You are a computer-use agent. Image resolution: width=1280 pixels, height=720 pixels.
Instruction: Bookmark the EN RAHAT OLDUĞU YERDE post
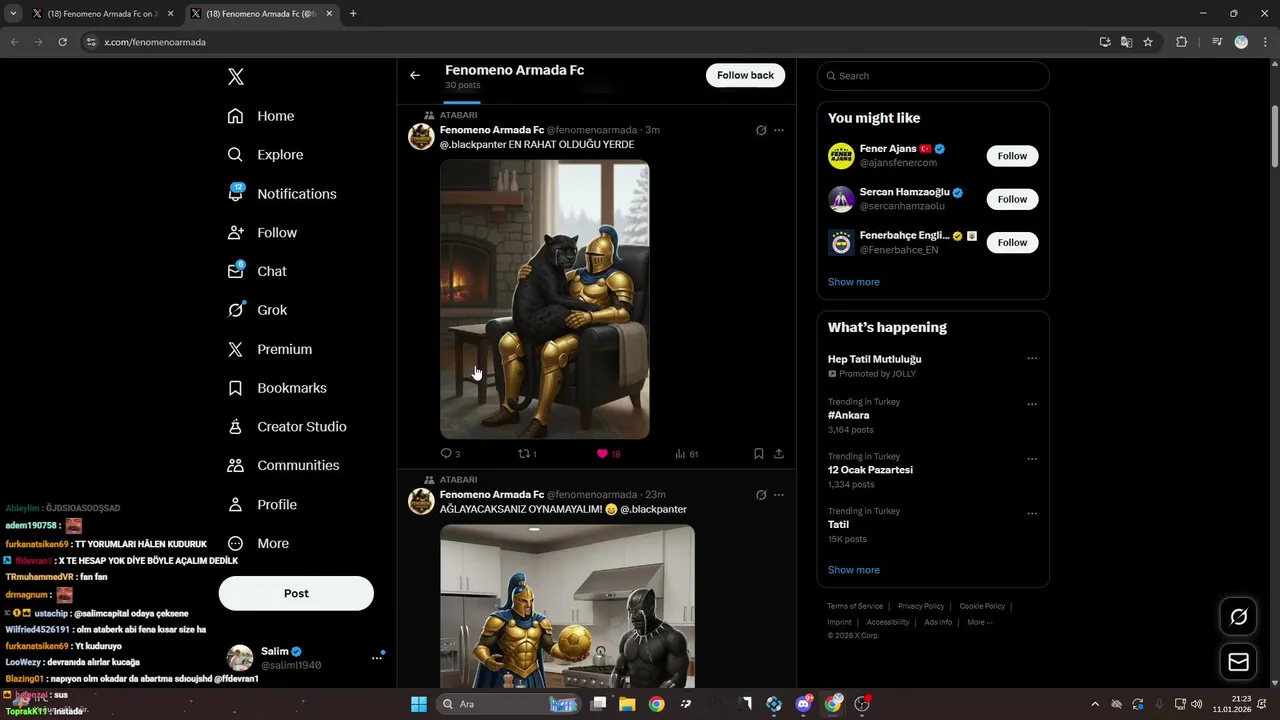pyautogui.click(x=759, y=454)
